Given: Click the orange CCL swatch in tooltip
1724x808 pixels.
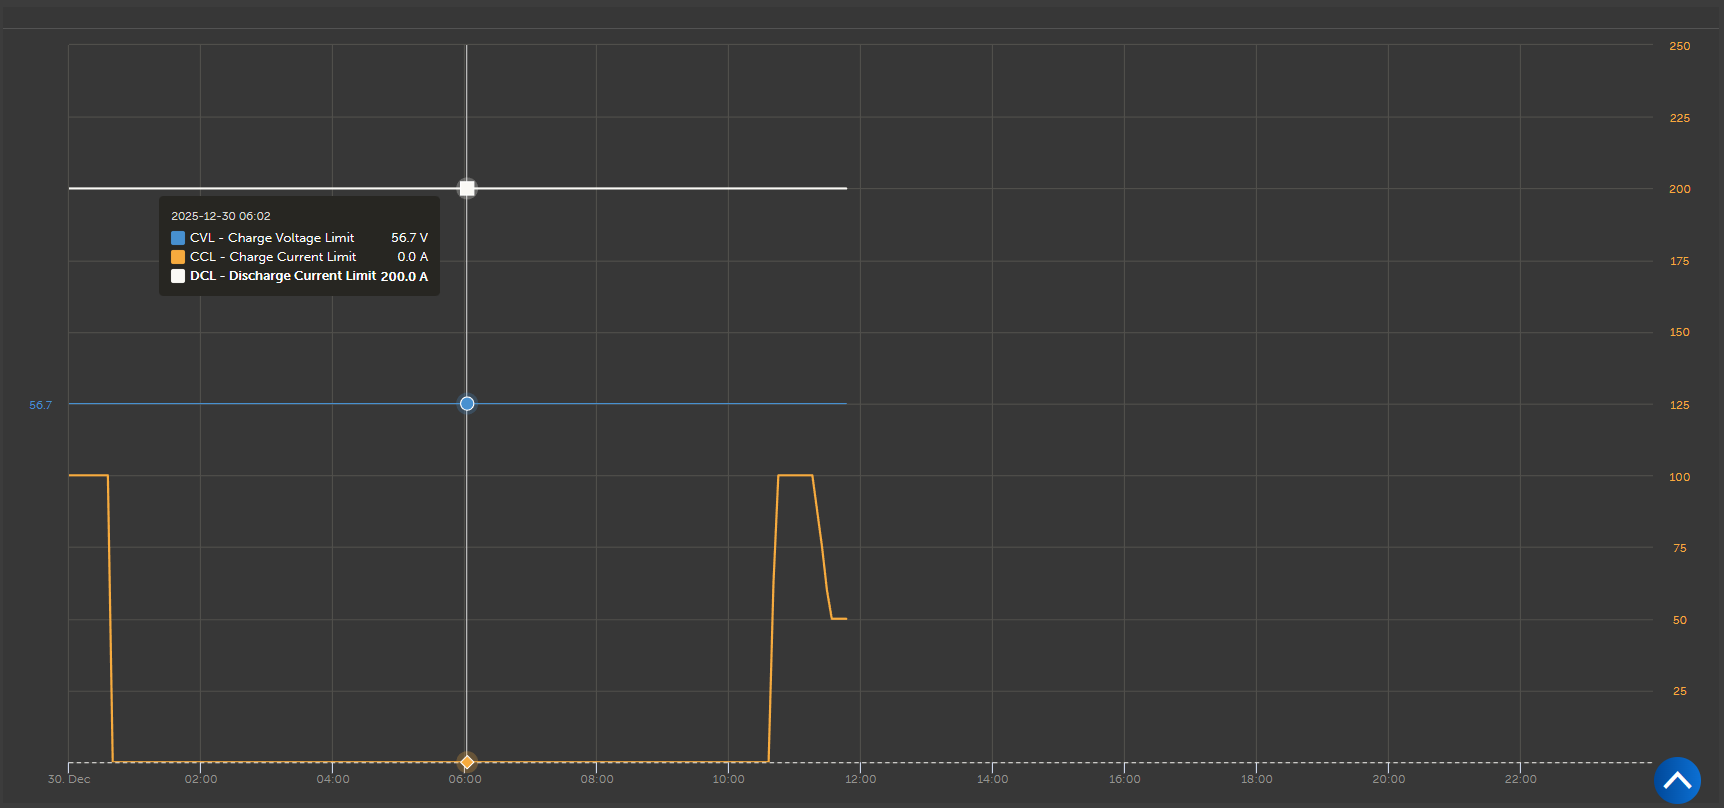Looking at the screenshot, I should click(178, 257).
